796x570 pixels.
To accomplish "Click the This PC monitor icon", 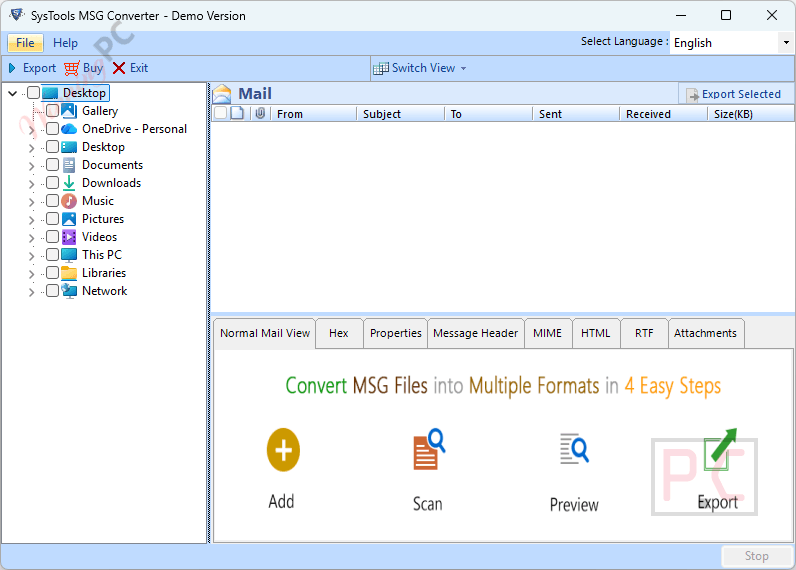I will (69, 255).
